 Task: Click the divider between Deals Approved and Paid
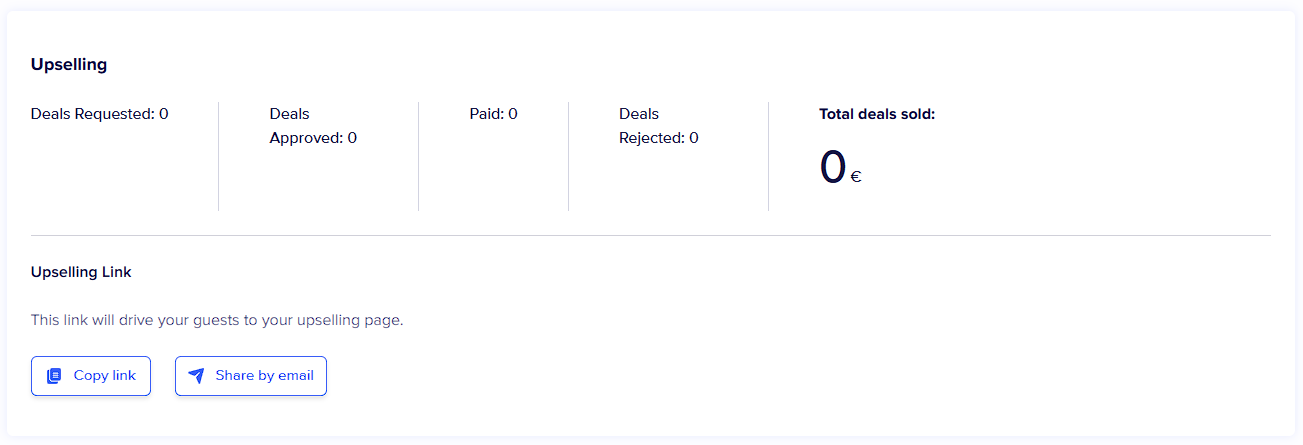tap(418, 156)
